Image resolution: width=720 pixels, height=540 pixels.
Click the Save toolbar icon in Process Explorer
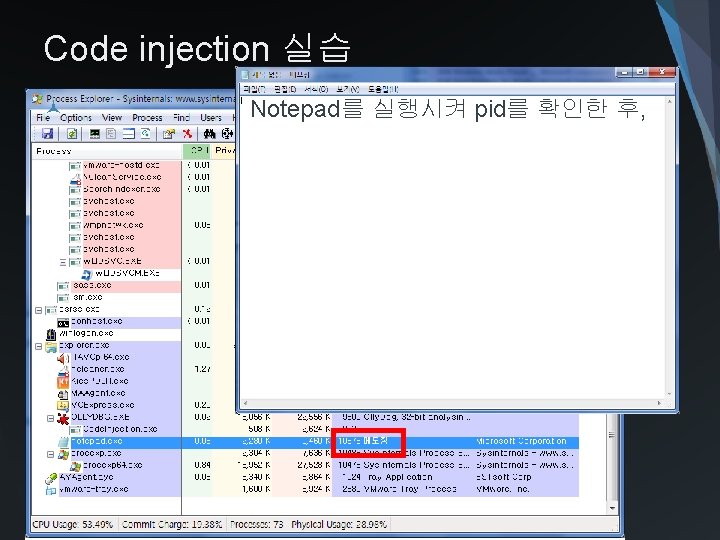click(x=47, y=134)
